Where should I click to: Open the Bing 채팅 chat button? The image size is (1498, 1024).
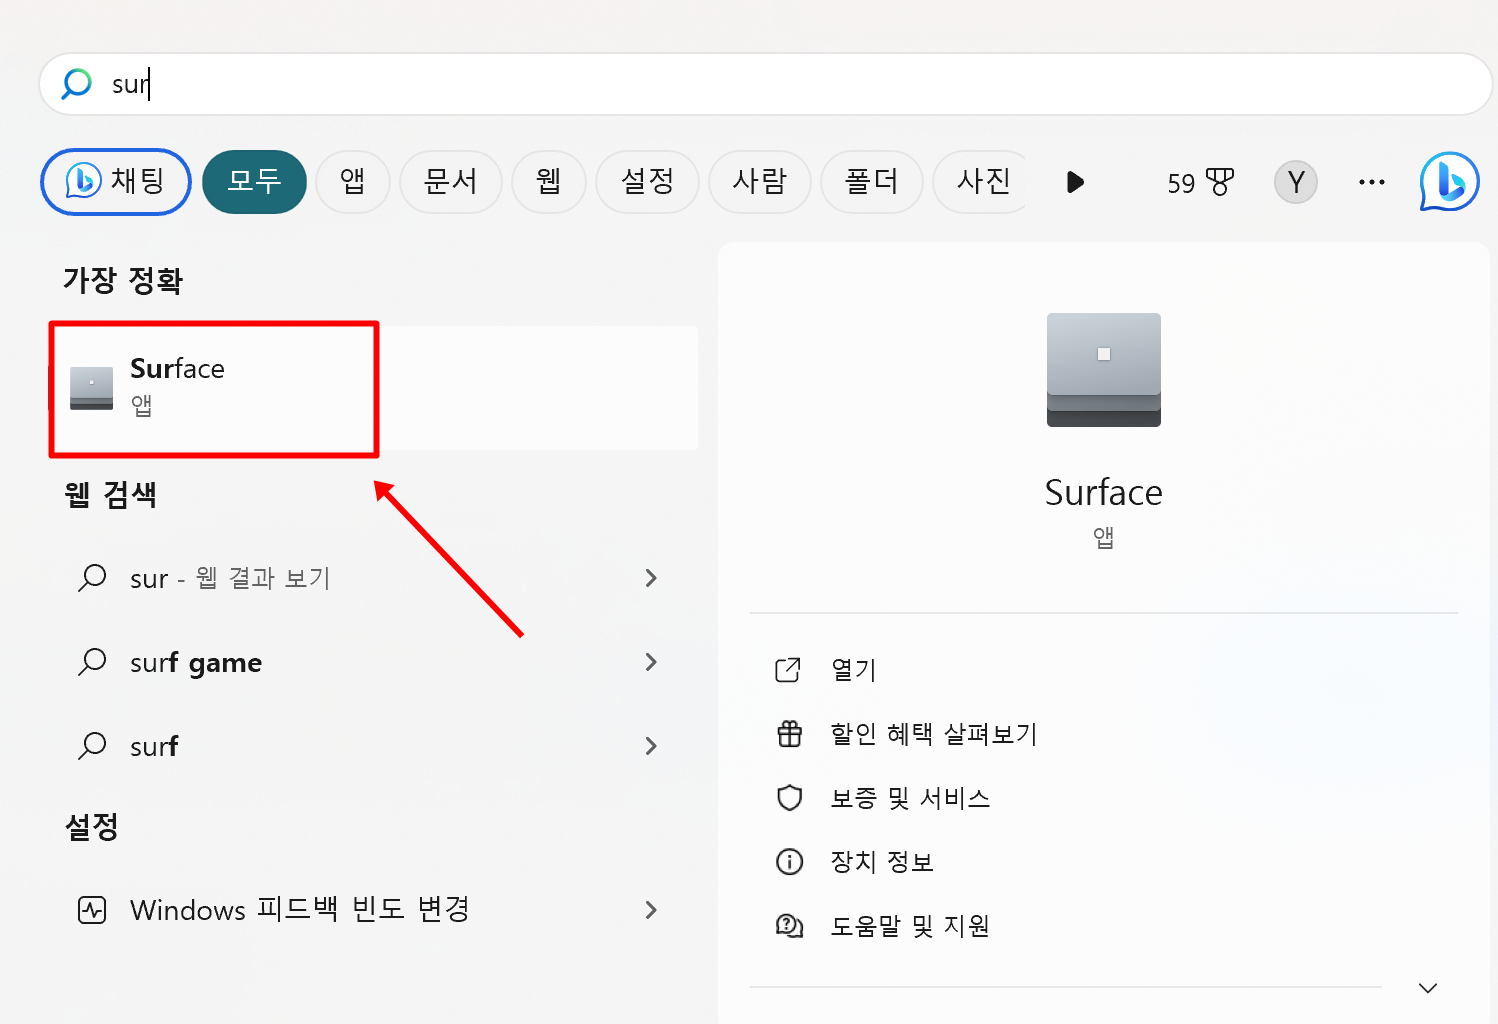(x=116, y=181)
